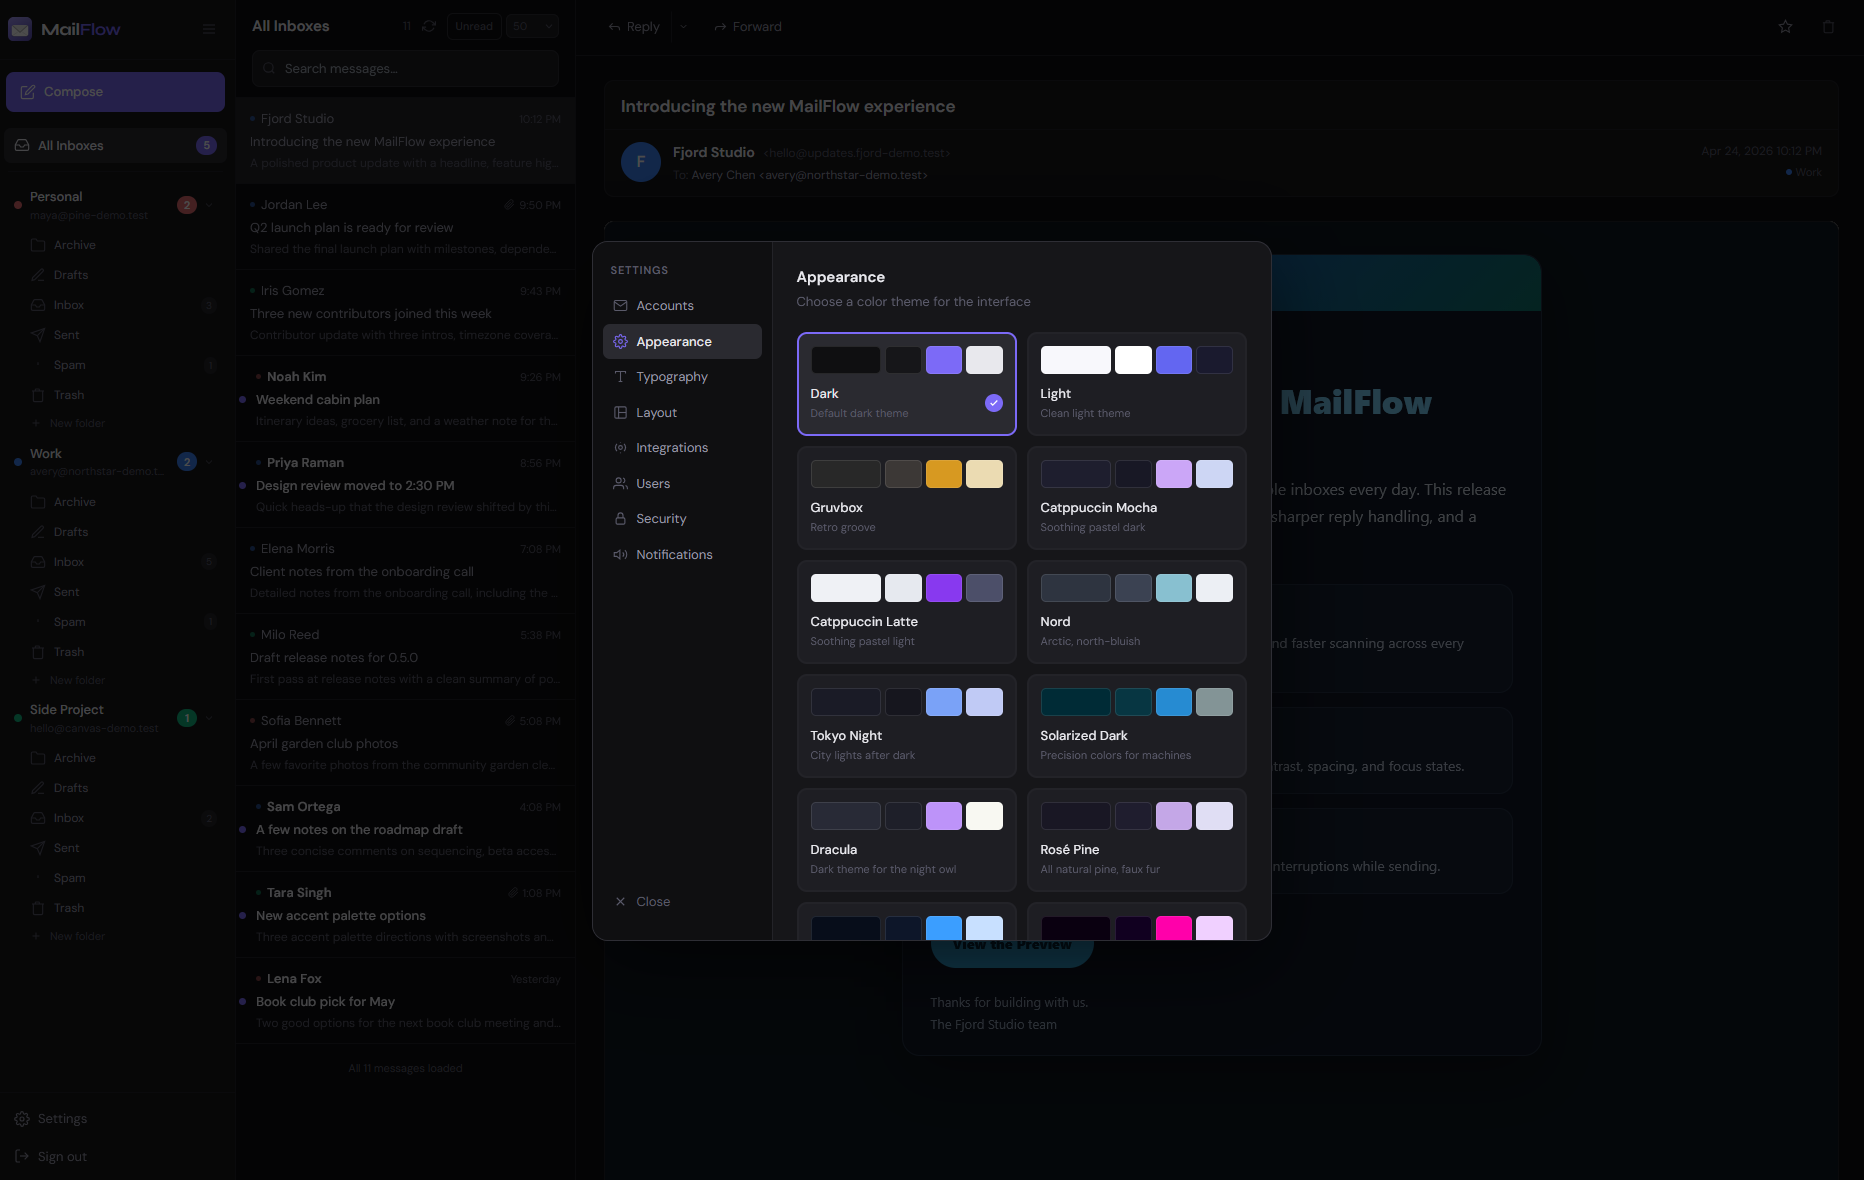Open the messages-per-page dropdown

tap(532, 26)
